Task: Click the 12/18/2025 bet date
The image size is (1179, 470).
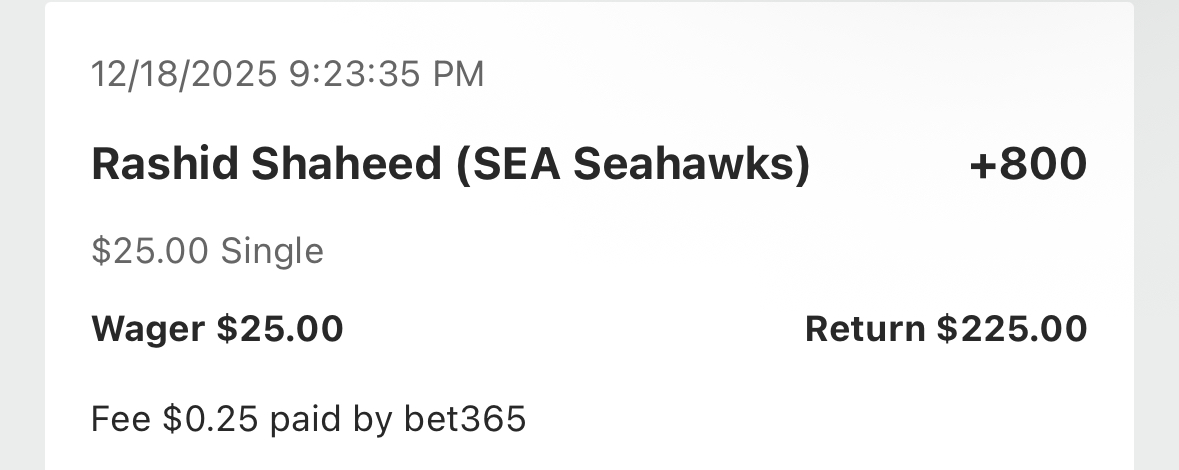Action: [182, 74]
